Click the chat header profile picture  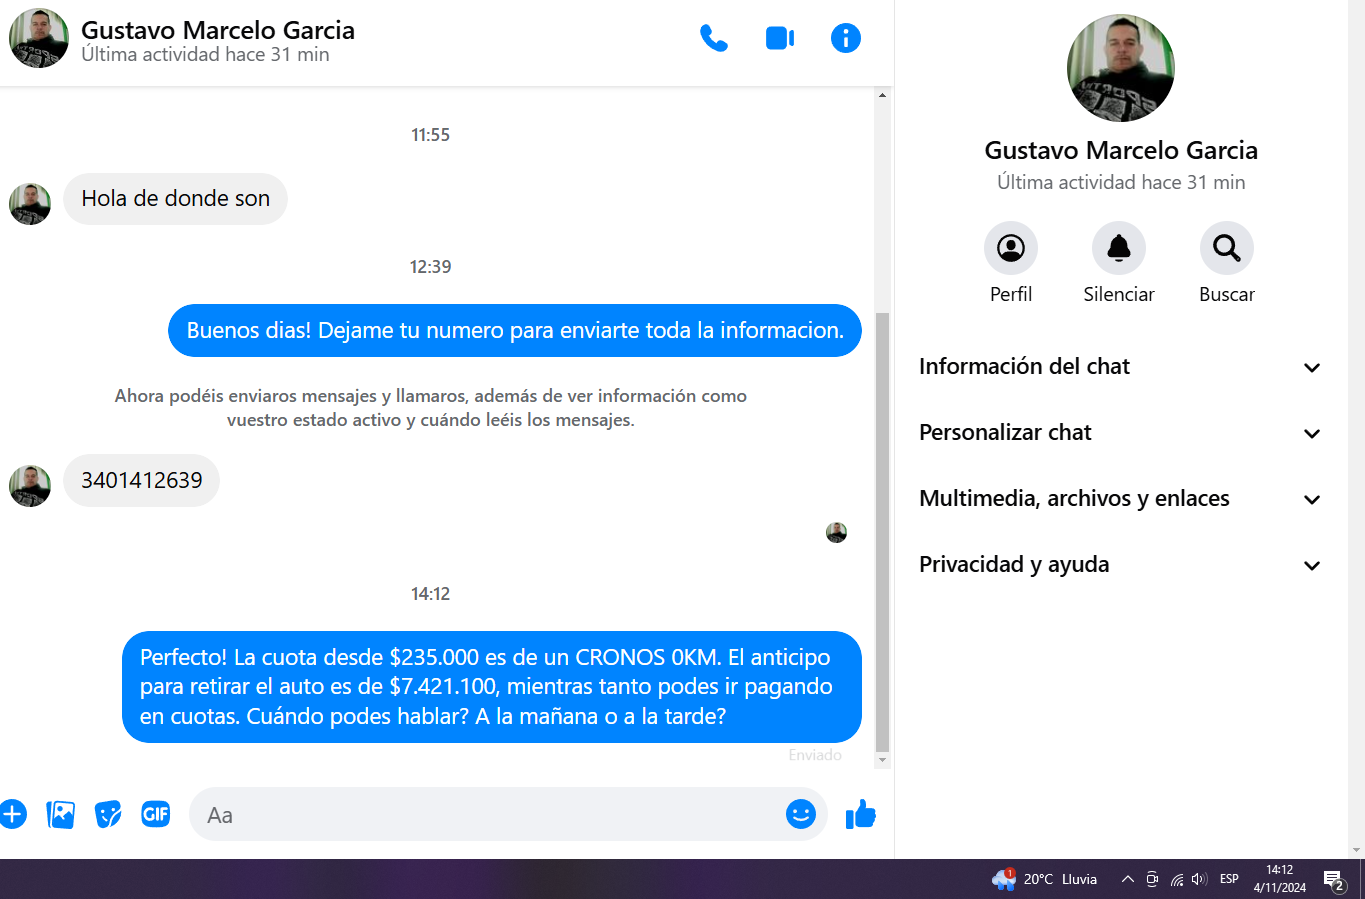coord(39,38)
